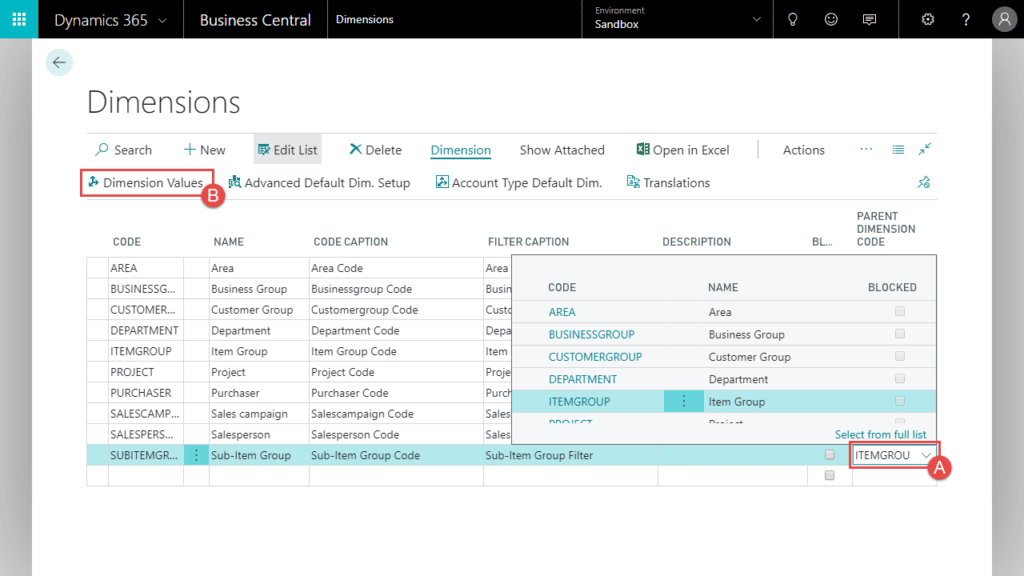Click the question mark help icon
Viewport: 1024px width, 576px height.
click(x=965, y=19)
